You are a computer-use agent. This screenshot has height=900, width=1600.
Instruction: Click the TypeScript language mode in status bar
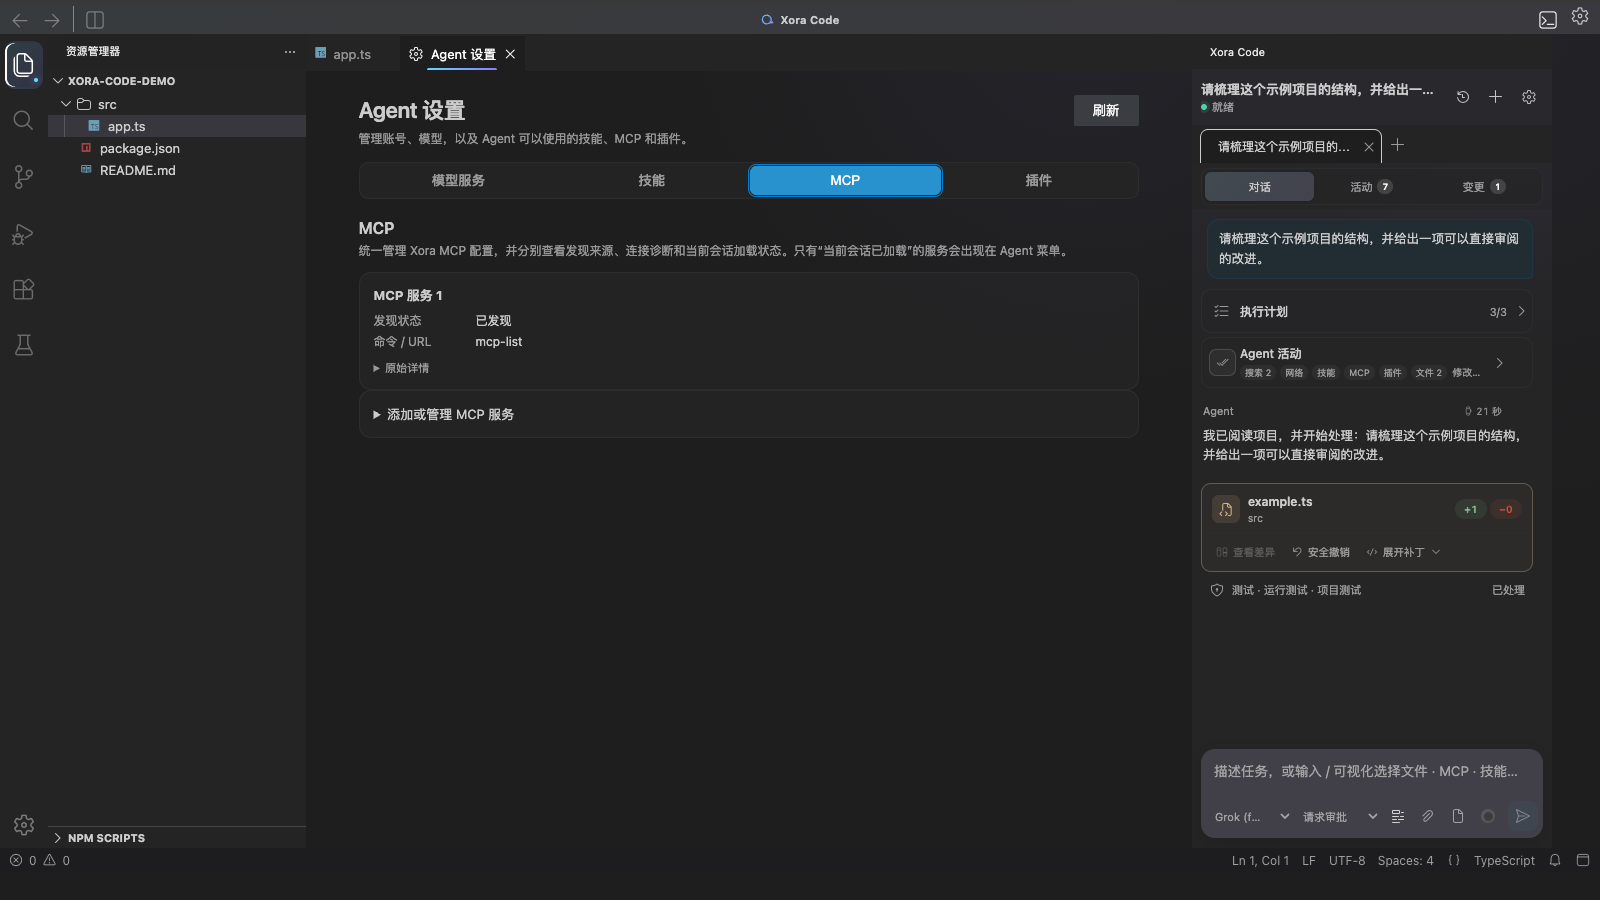pyautogui.click(x=1504, y=860)
